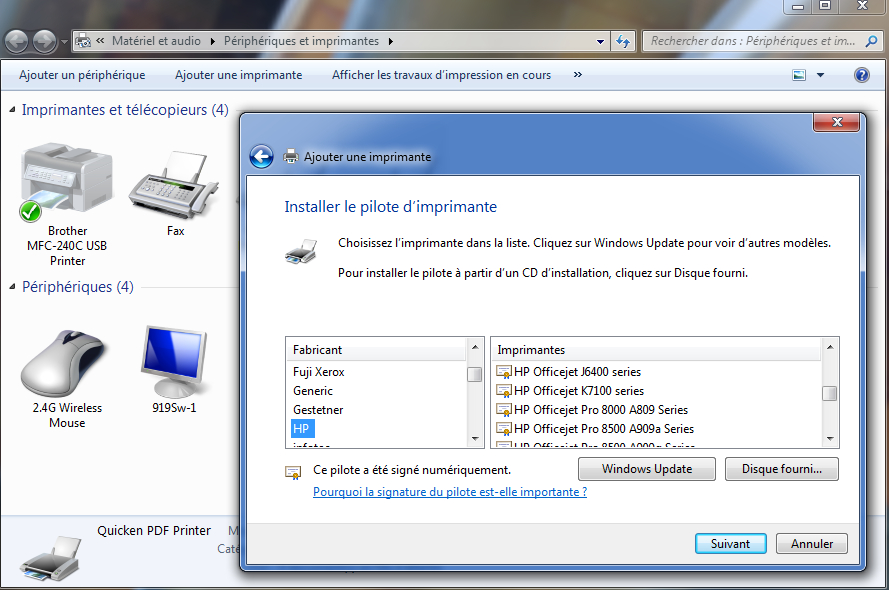This screenshot has height=590, width=889.
Task: Click the Imprimantes list scroll up arrow
Action: point(830,347)
